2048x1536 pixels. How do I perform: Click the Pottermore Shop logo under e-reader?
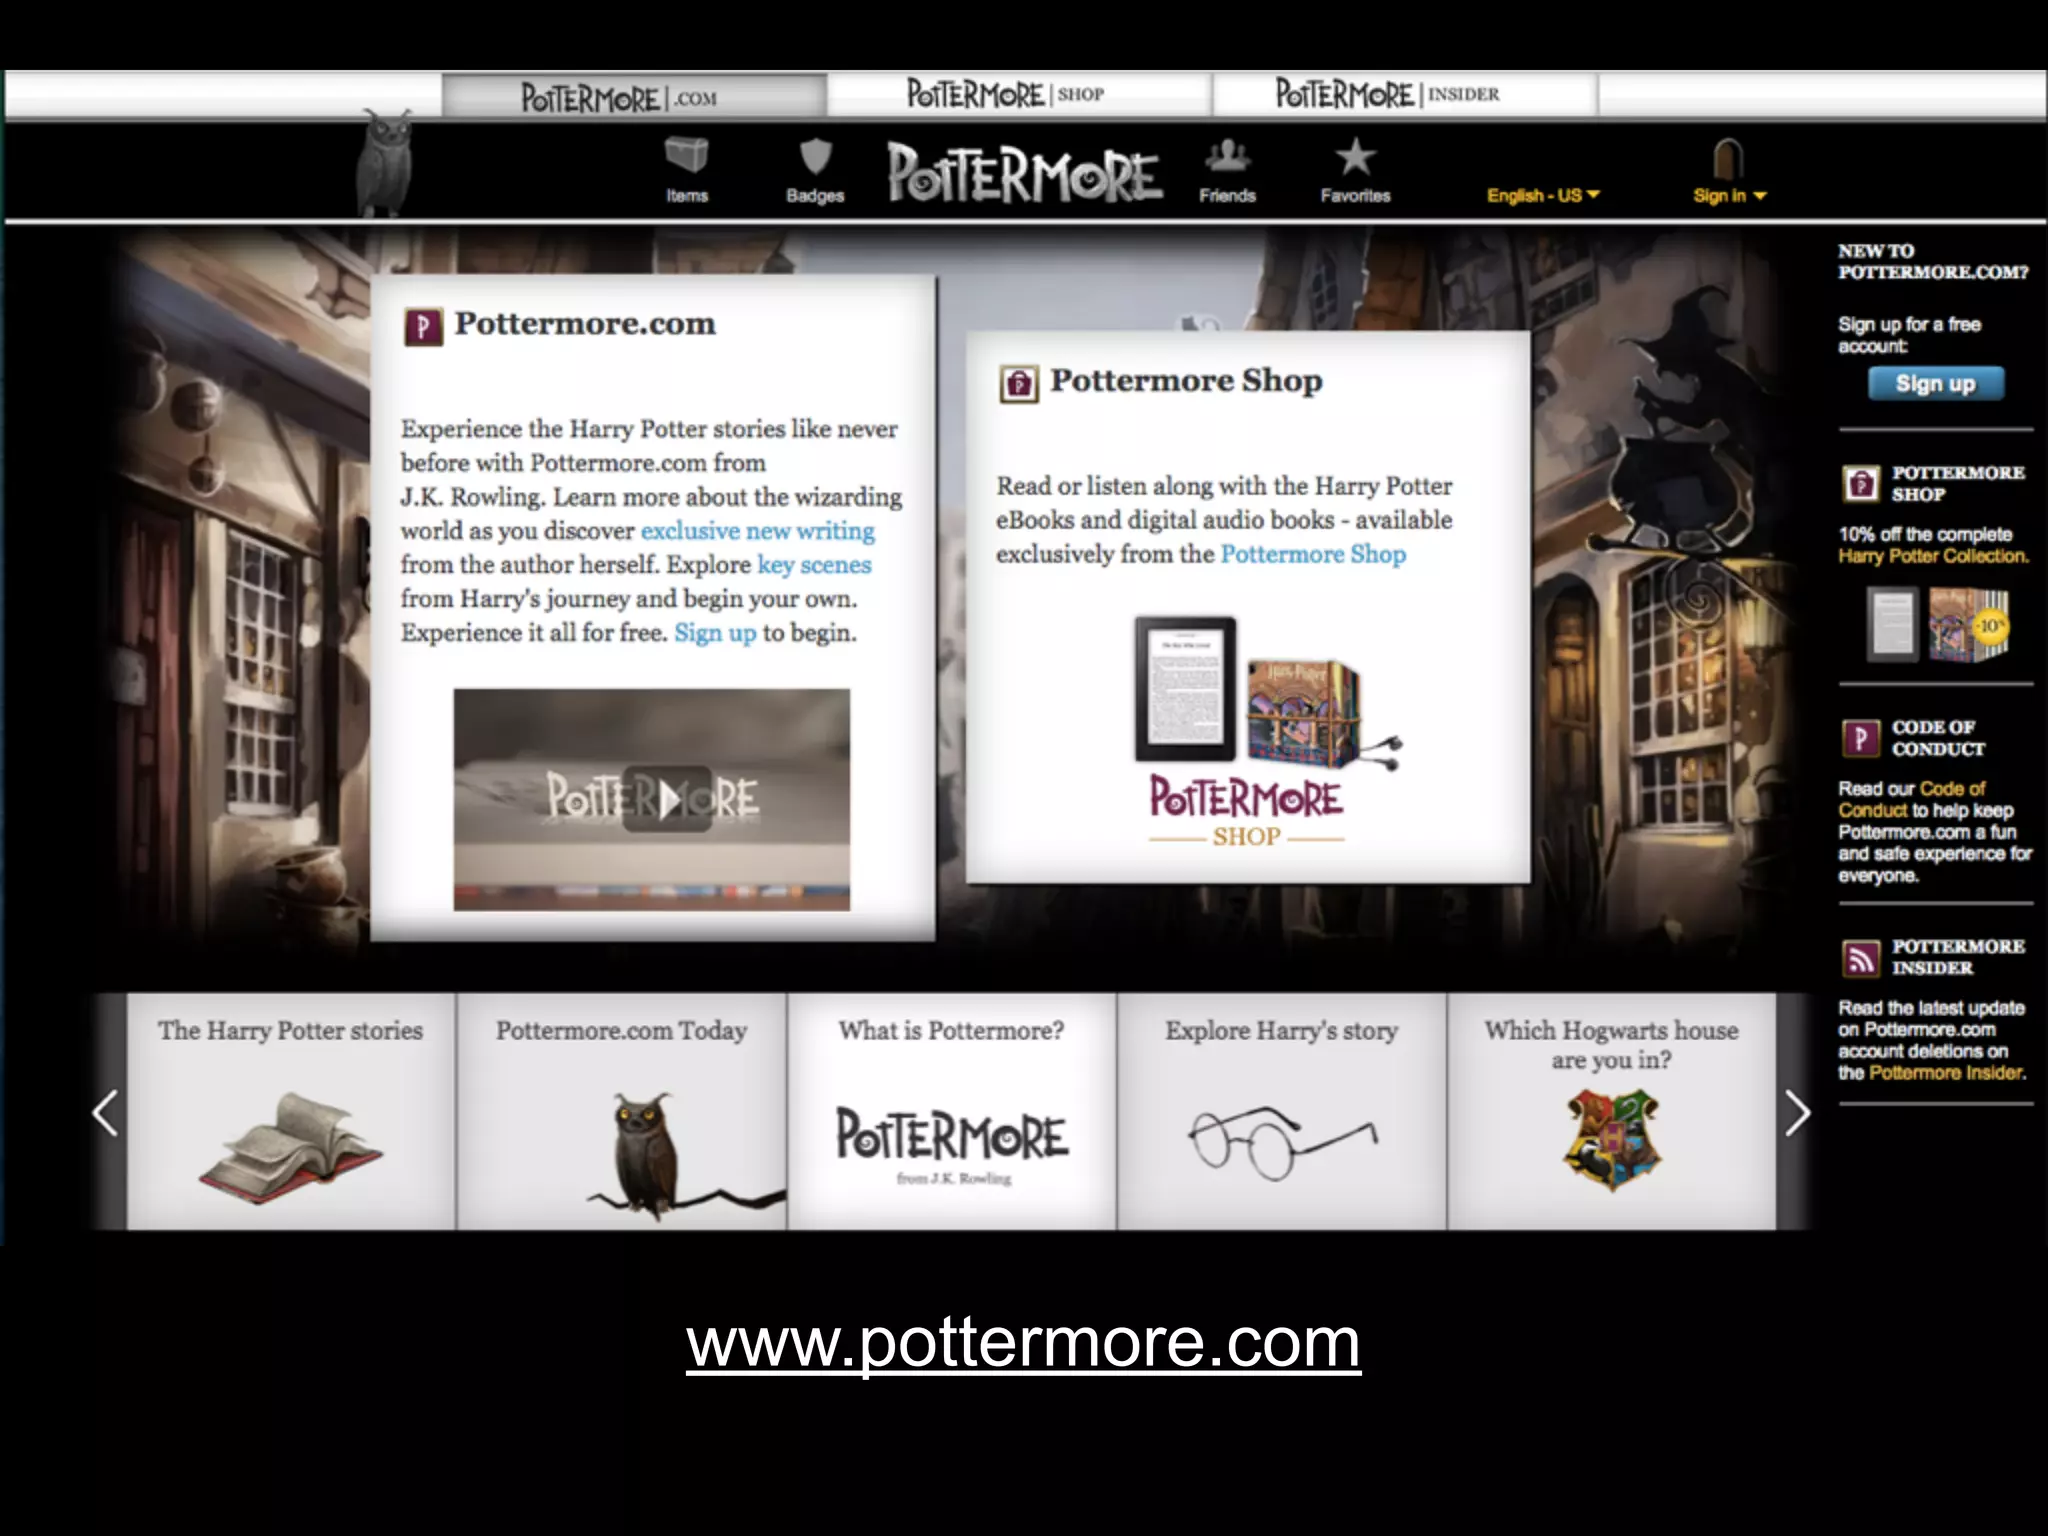pyautogui.click(x=1246, y=811)
